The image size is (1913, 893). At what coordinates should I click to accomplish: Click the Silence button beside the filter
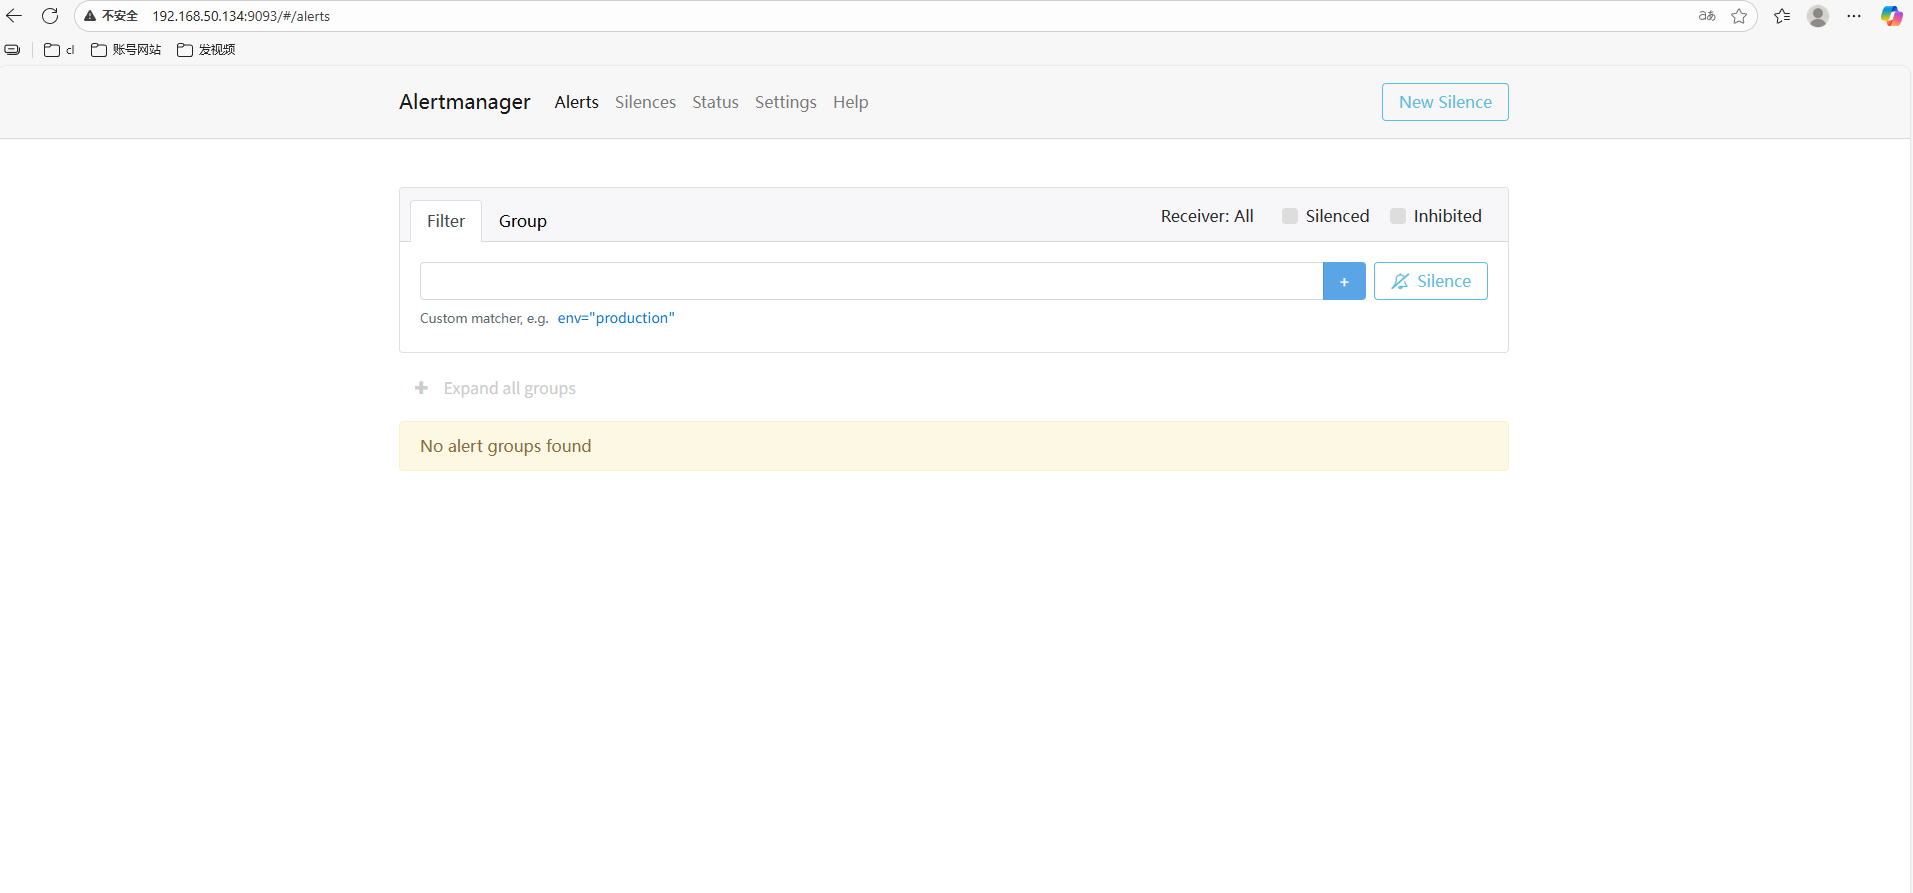1431,281
